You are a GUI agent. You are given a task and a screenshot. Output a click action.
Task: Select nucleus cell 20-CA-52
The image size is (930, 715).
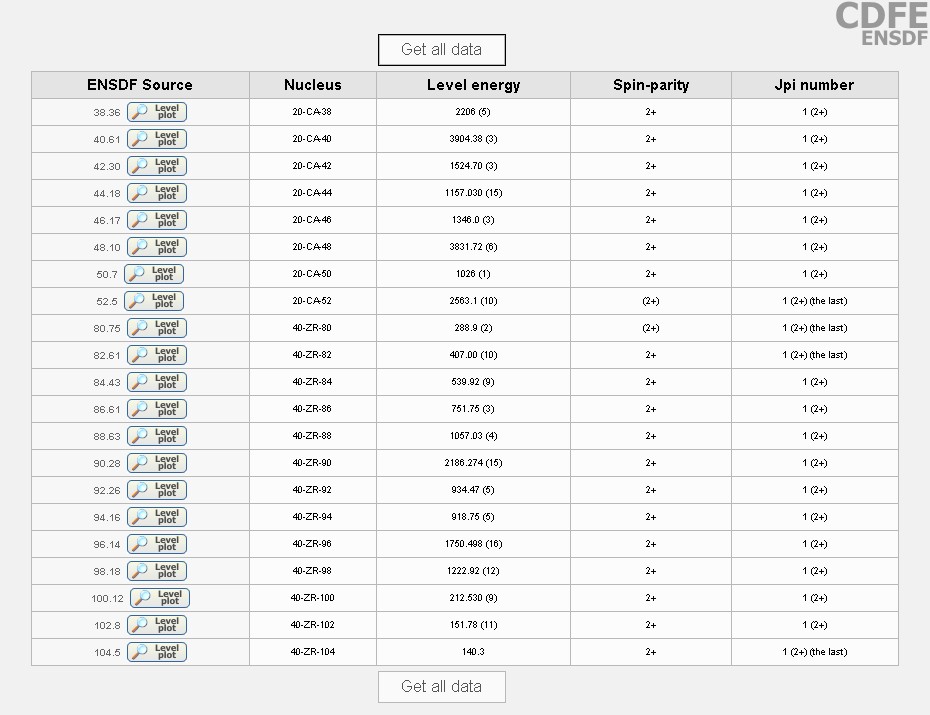click(312, 301)
